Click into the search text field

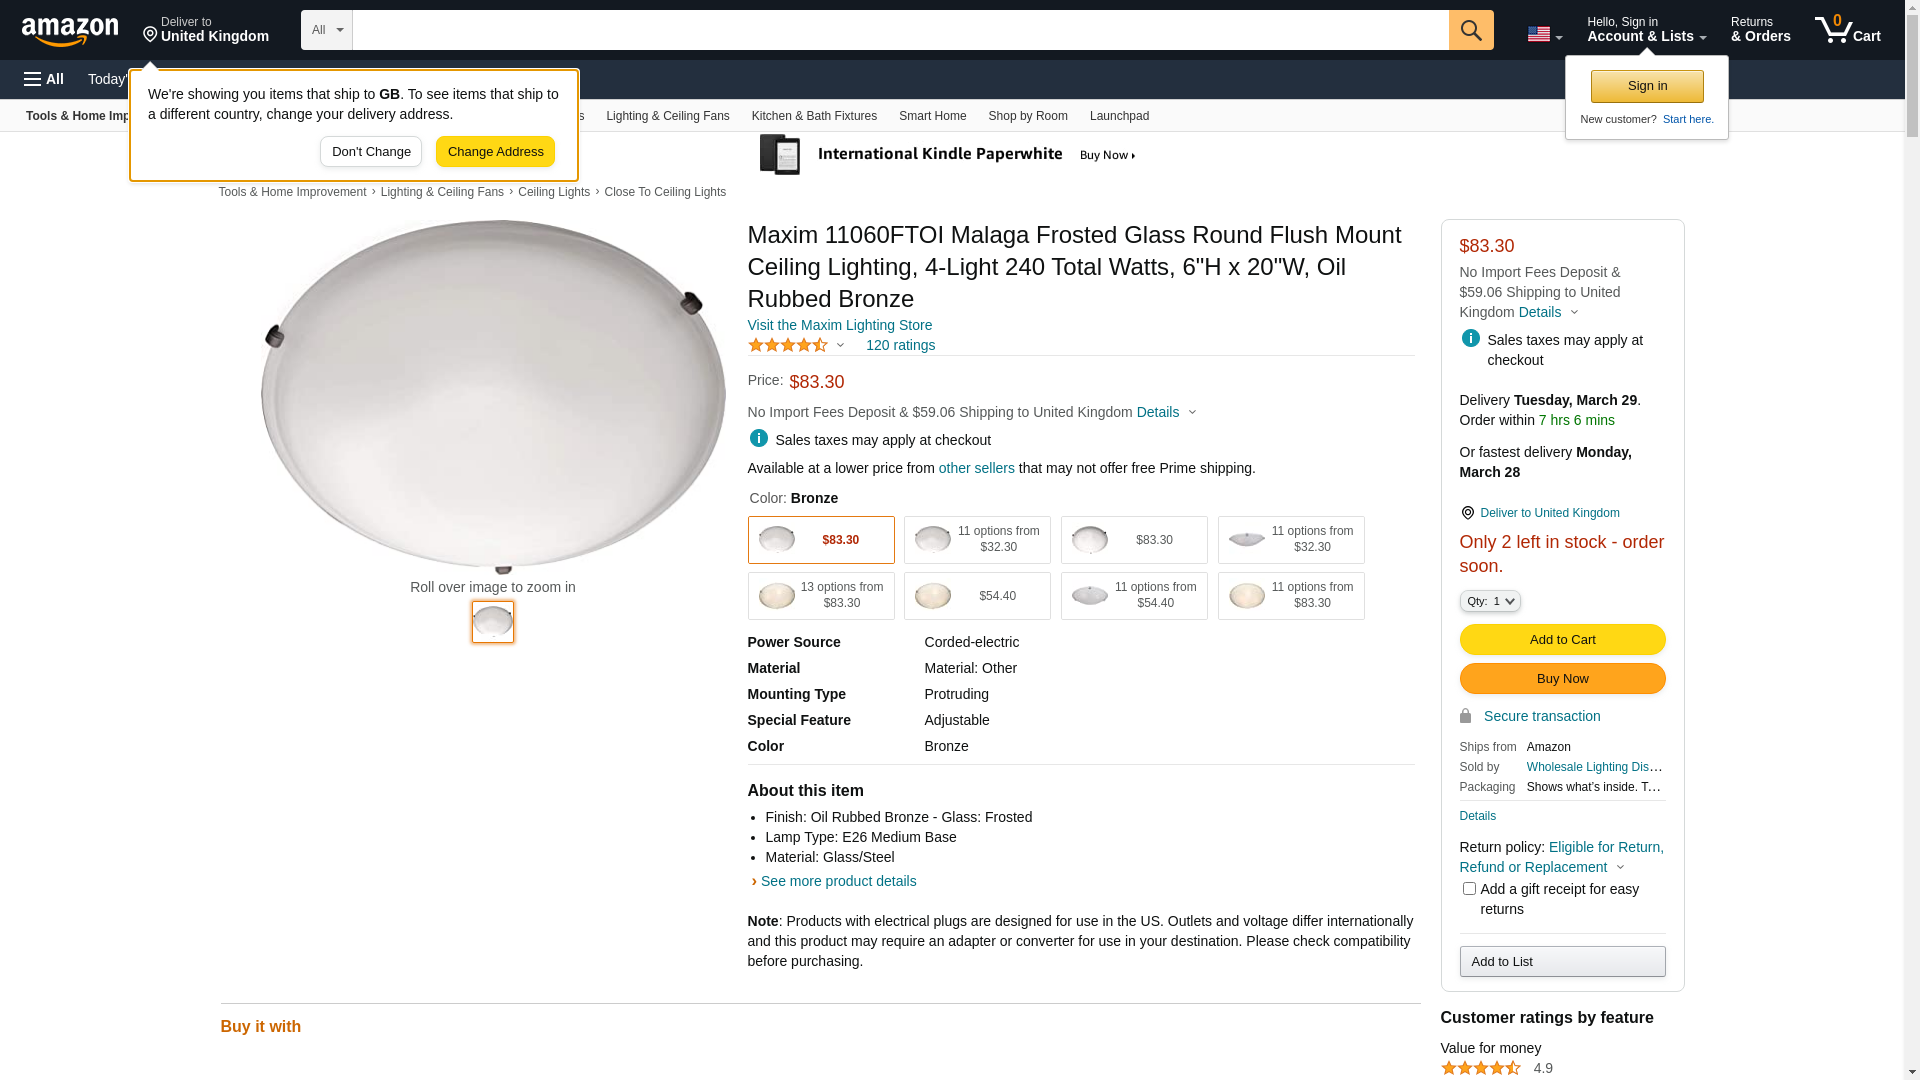point(900,30)
